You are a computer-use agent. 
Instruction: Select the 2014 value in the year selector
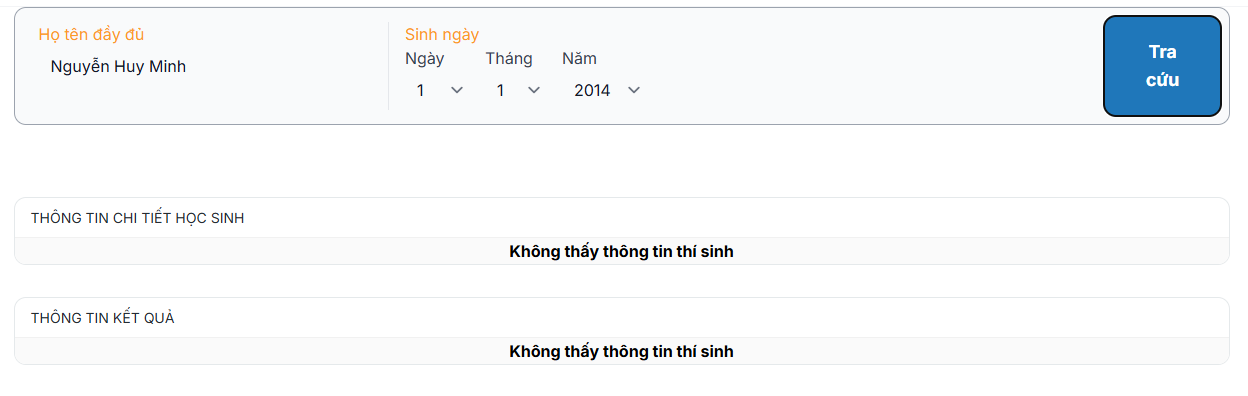[x=592, y=90]
